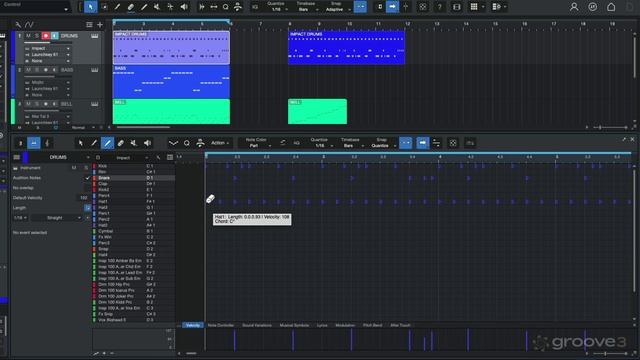
Task: Select Arrow tool in the editor toolbar
Action: click(x=80, y=143)
